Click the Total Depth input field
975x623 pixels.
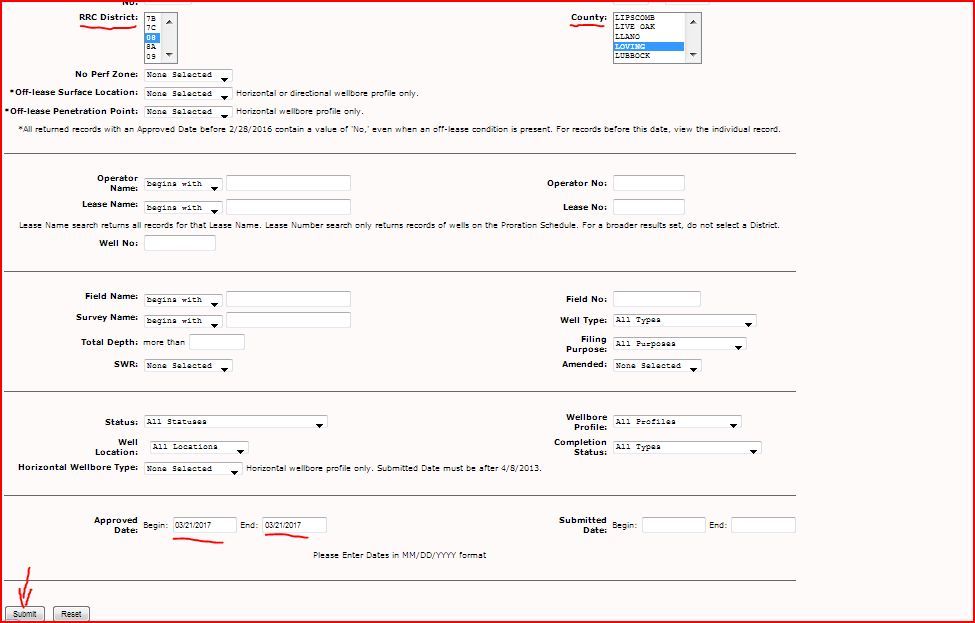[x=217, y=342]
